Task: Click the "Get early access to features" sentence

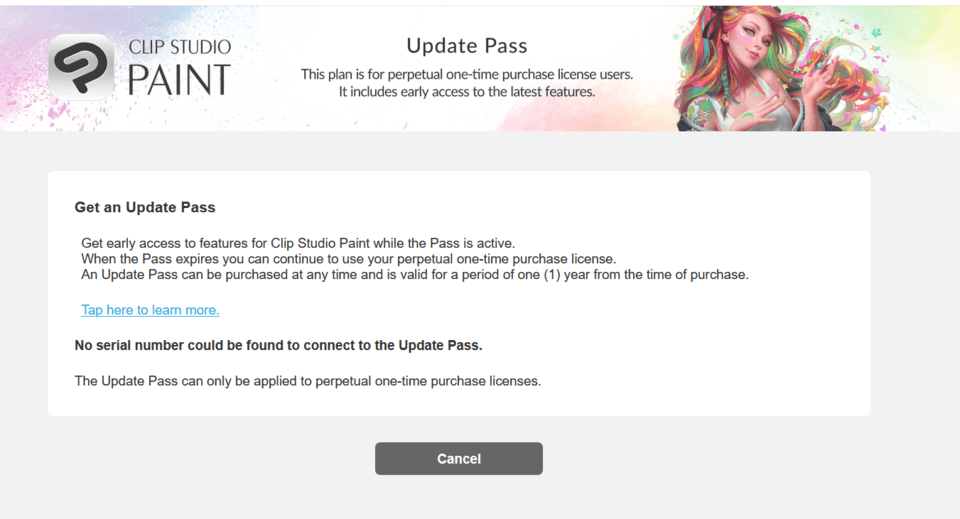Action: 297,243
